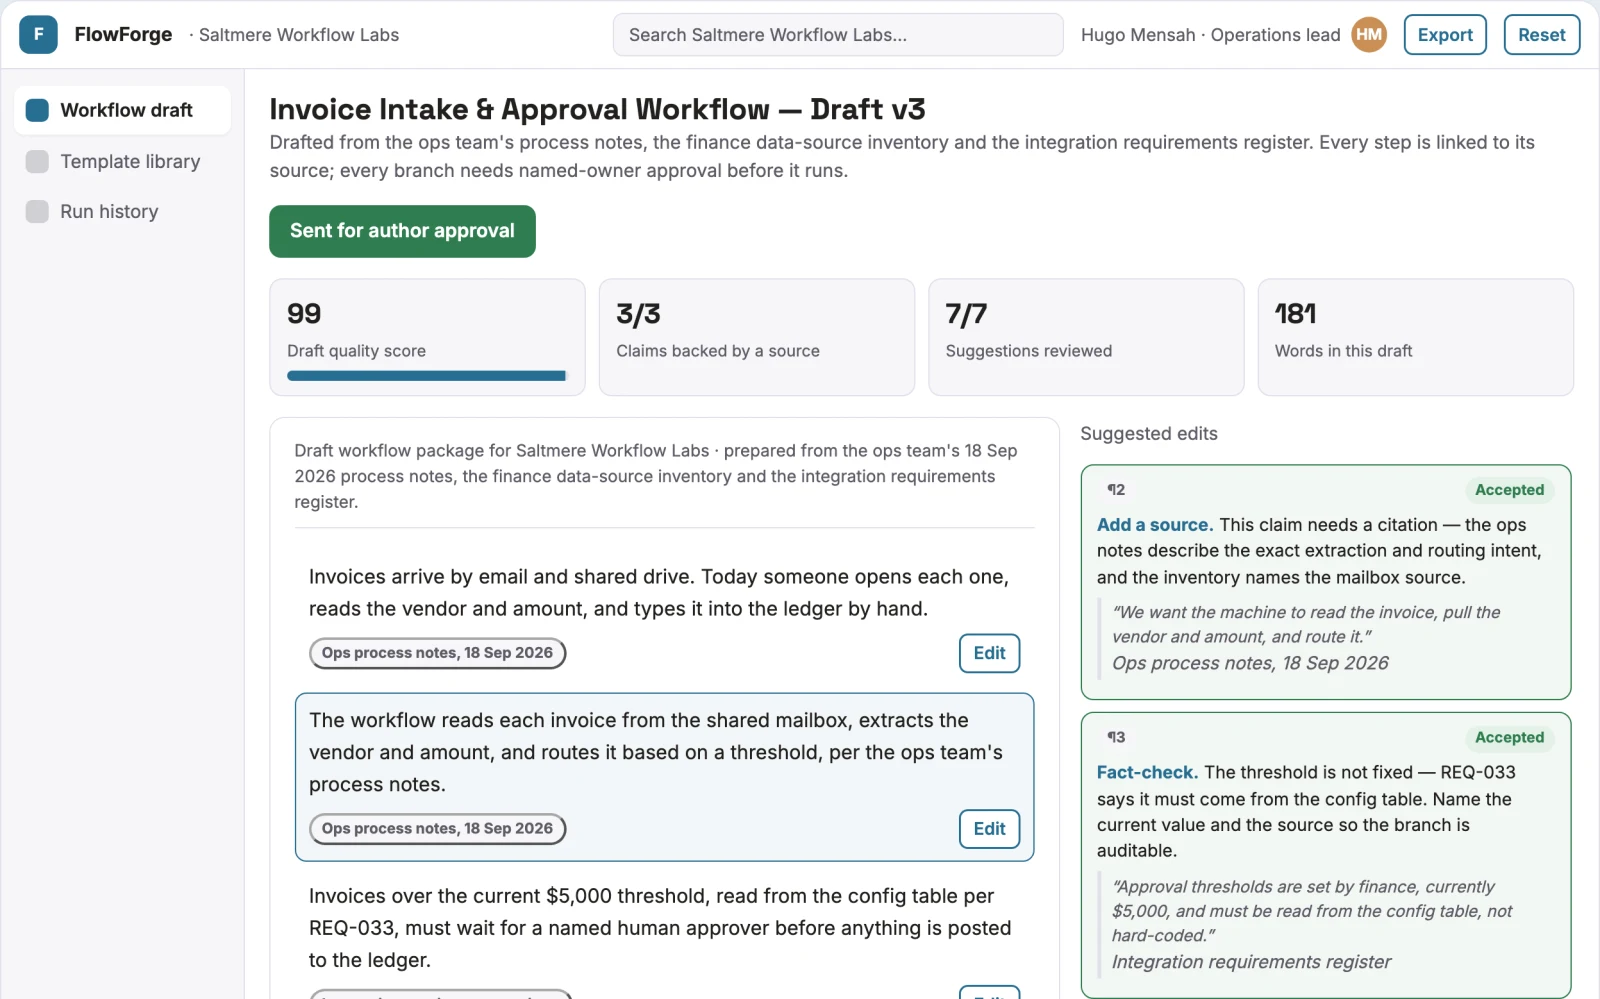Screen dimensions: 1600x999
Task: Click 'Hugo Mensah · Operations lead' label
Action: tap(1210, 35)
